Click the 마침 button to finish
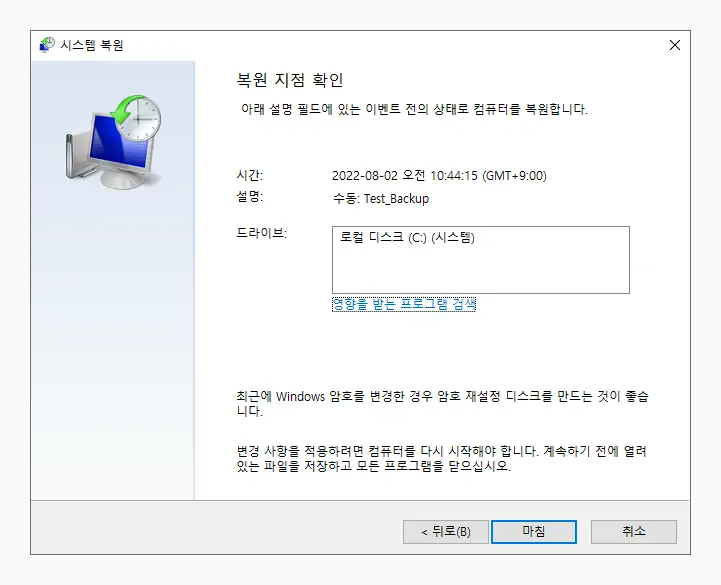The image size is (721, 585). 533,532
